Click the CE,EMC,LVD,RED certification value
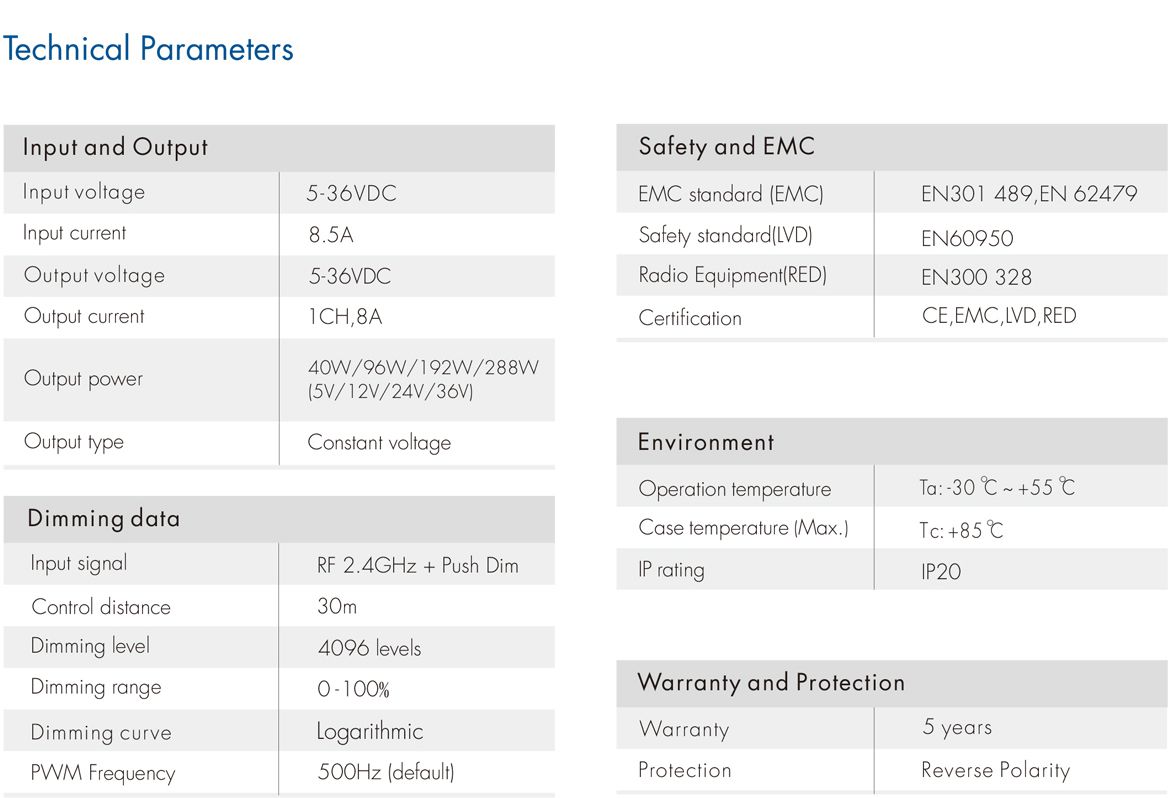This screenshot has width=1170, height=798. click(x=999, y=316)
